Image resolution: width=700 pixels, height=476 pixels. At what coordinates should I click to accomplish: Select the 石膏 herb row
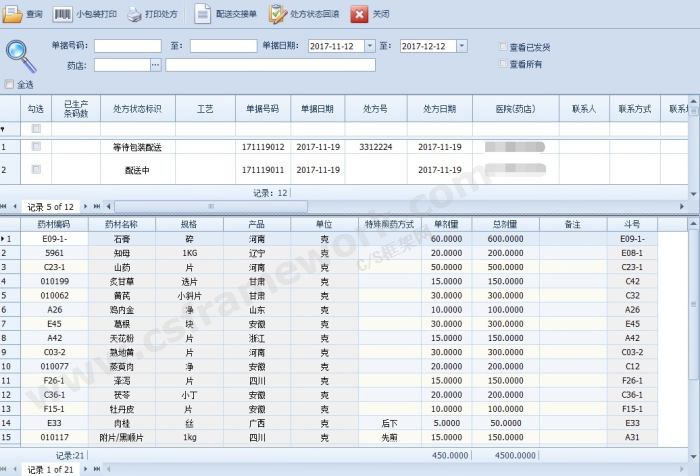tap(122, 239)
